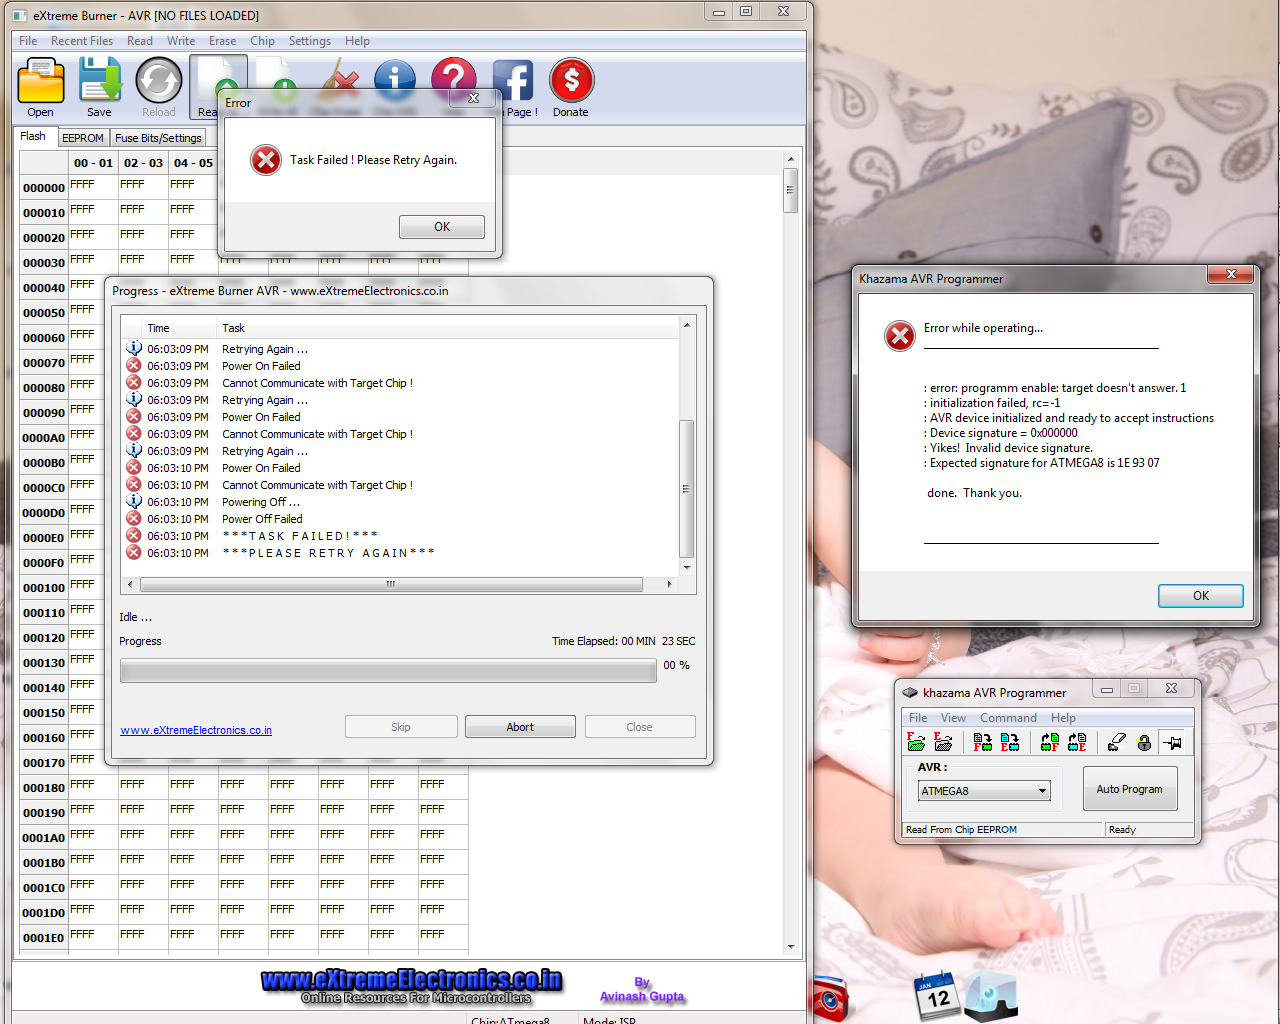
Task: Click the red camera icon in taskbar
Action: (830, 1000)
